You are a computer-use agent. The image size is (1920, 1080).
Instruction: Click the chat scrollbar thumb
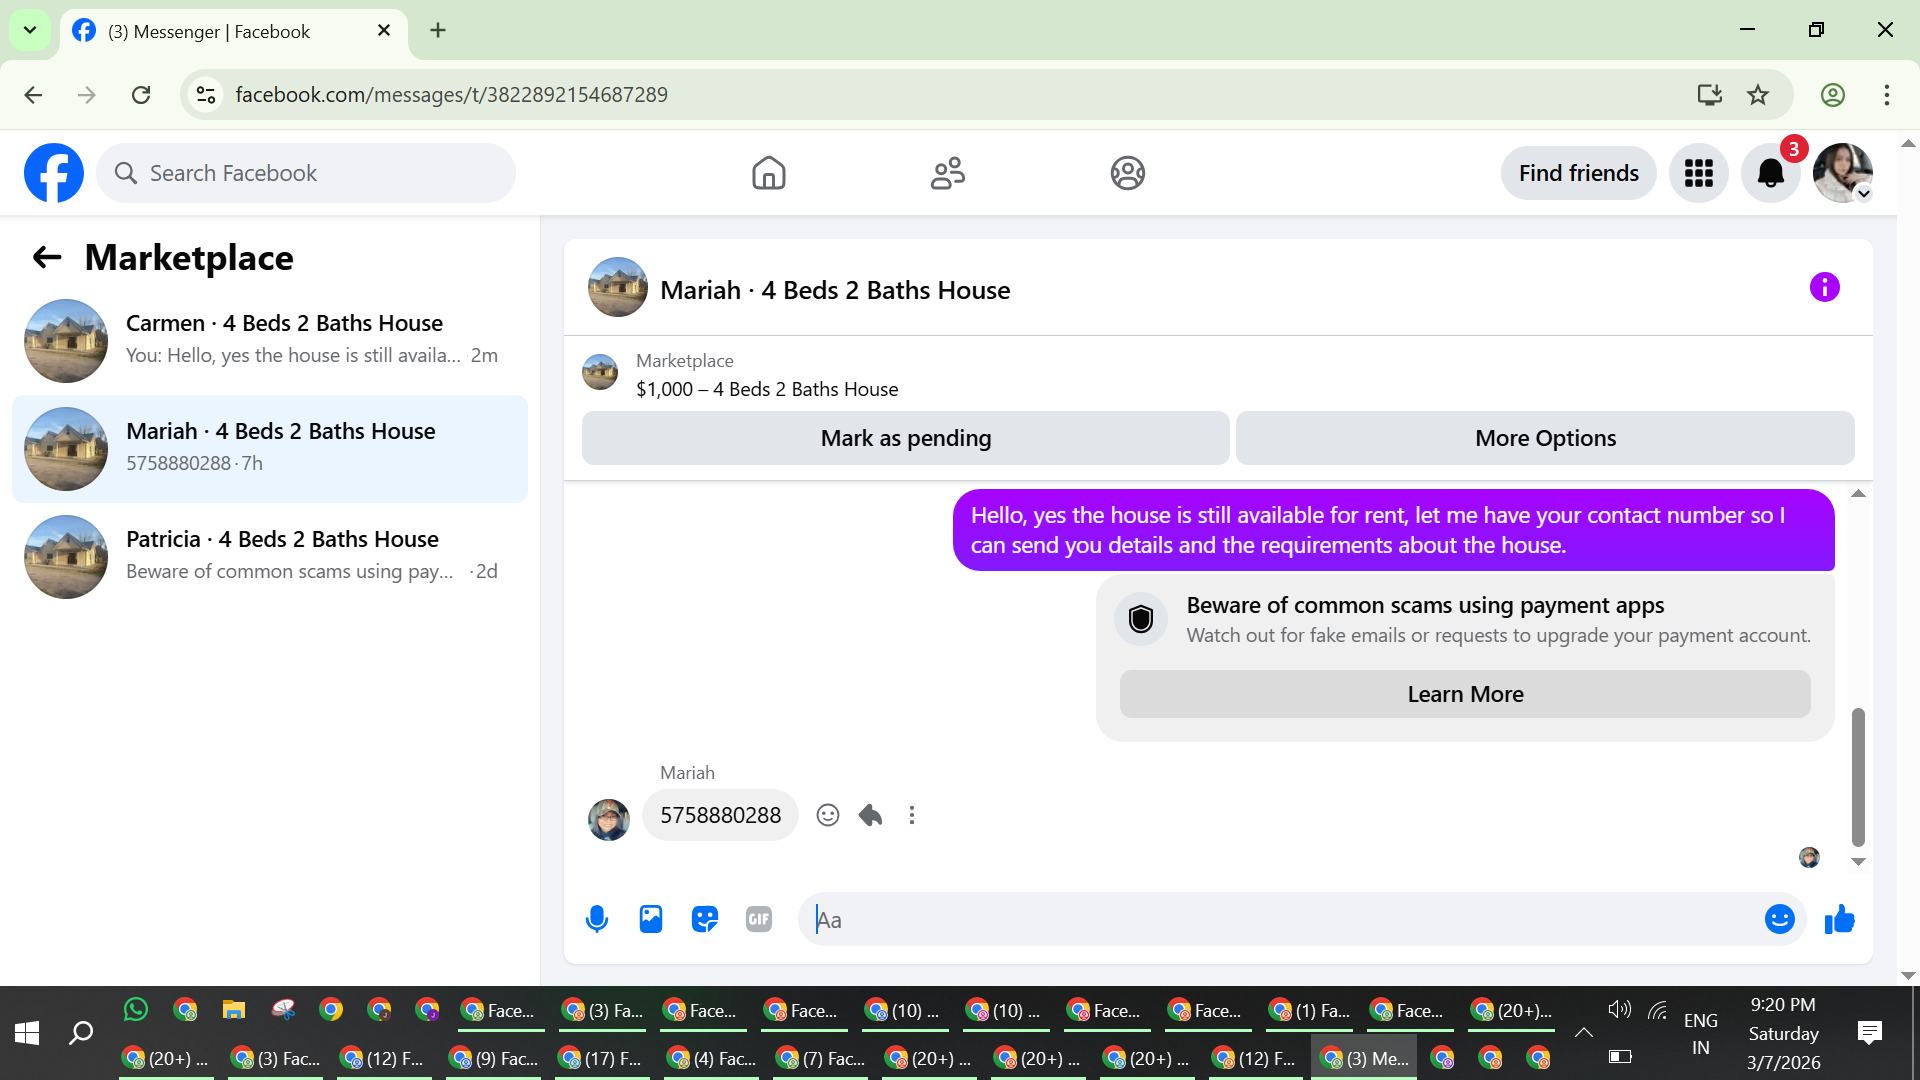tap(1858, 777)
